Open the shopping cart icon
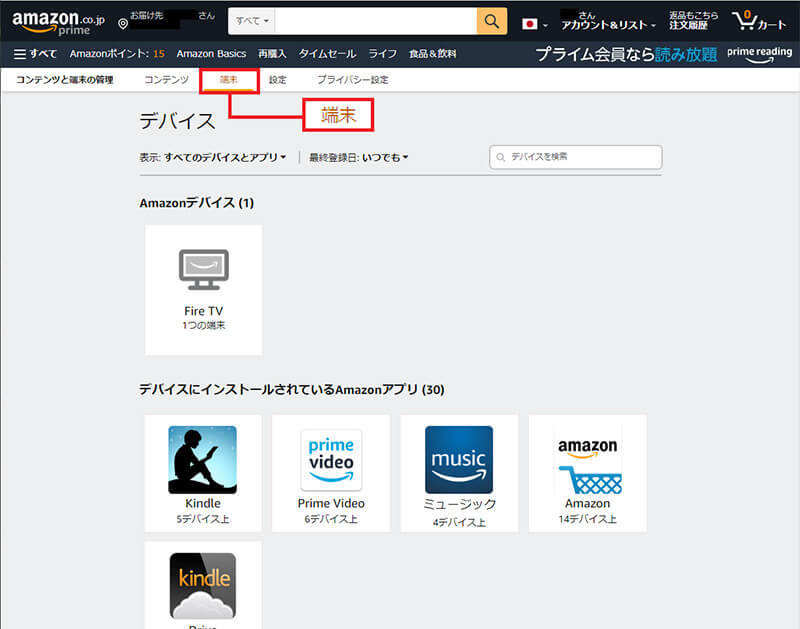Screen dimensions: 800x629 tap(759, 21)
